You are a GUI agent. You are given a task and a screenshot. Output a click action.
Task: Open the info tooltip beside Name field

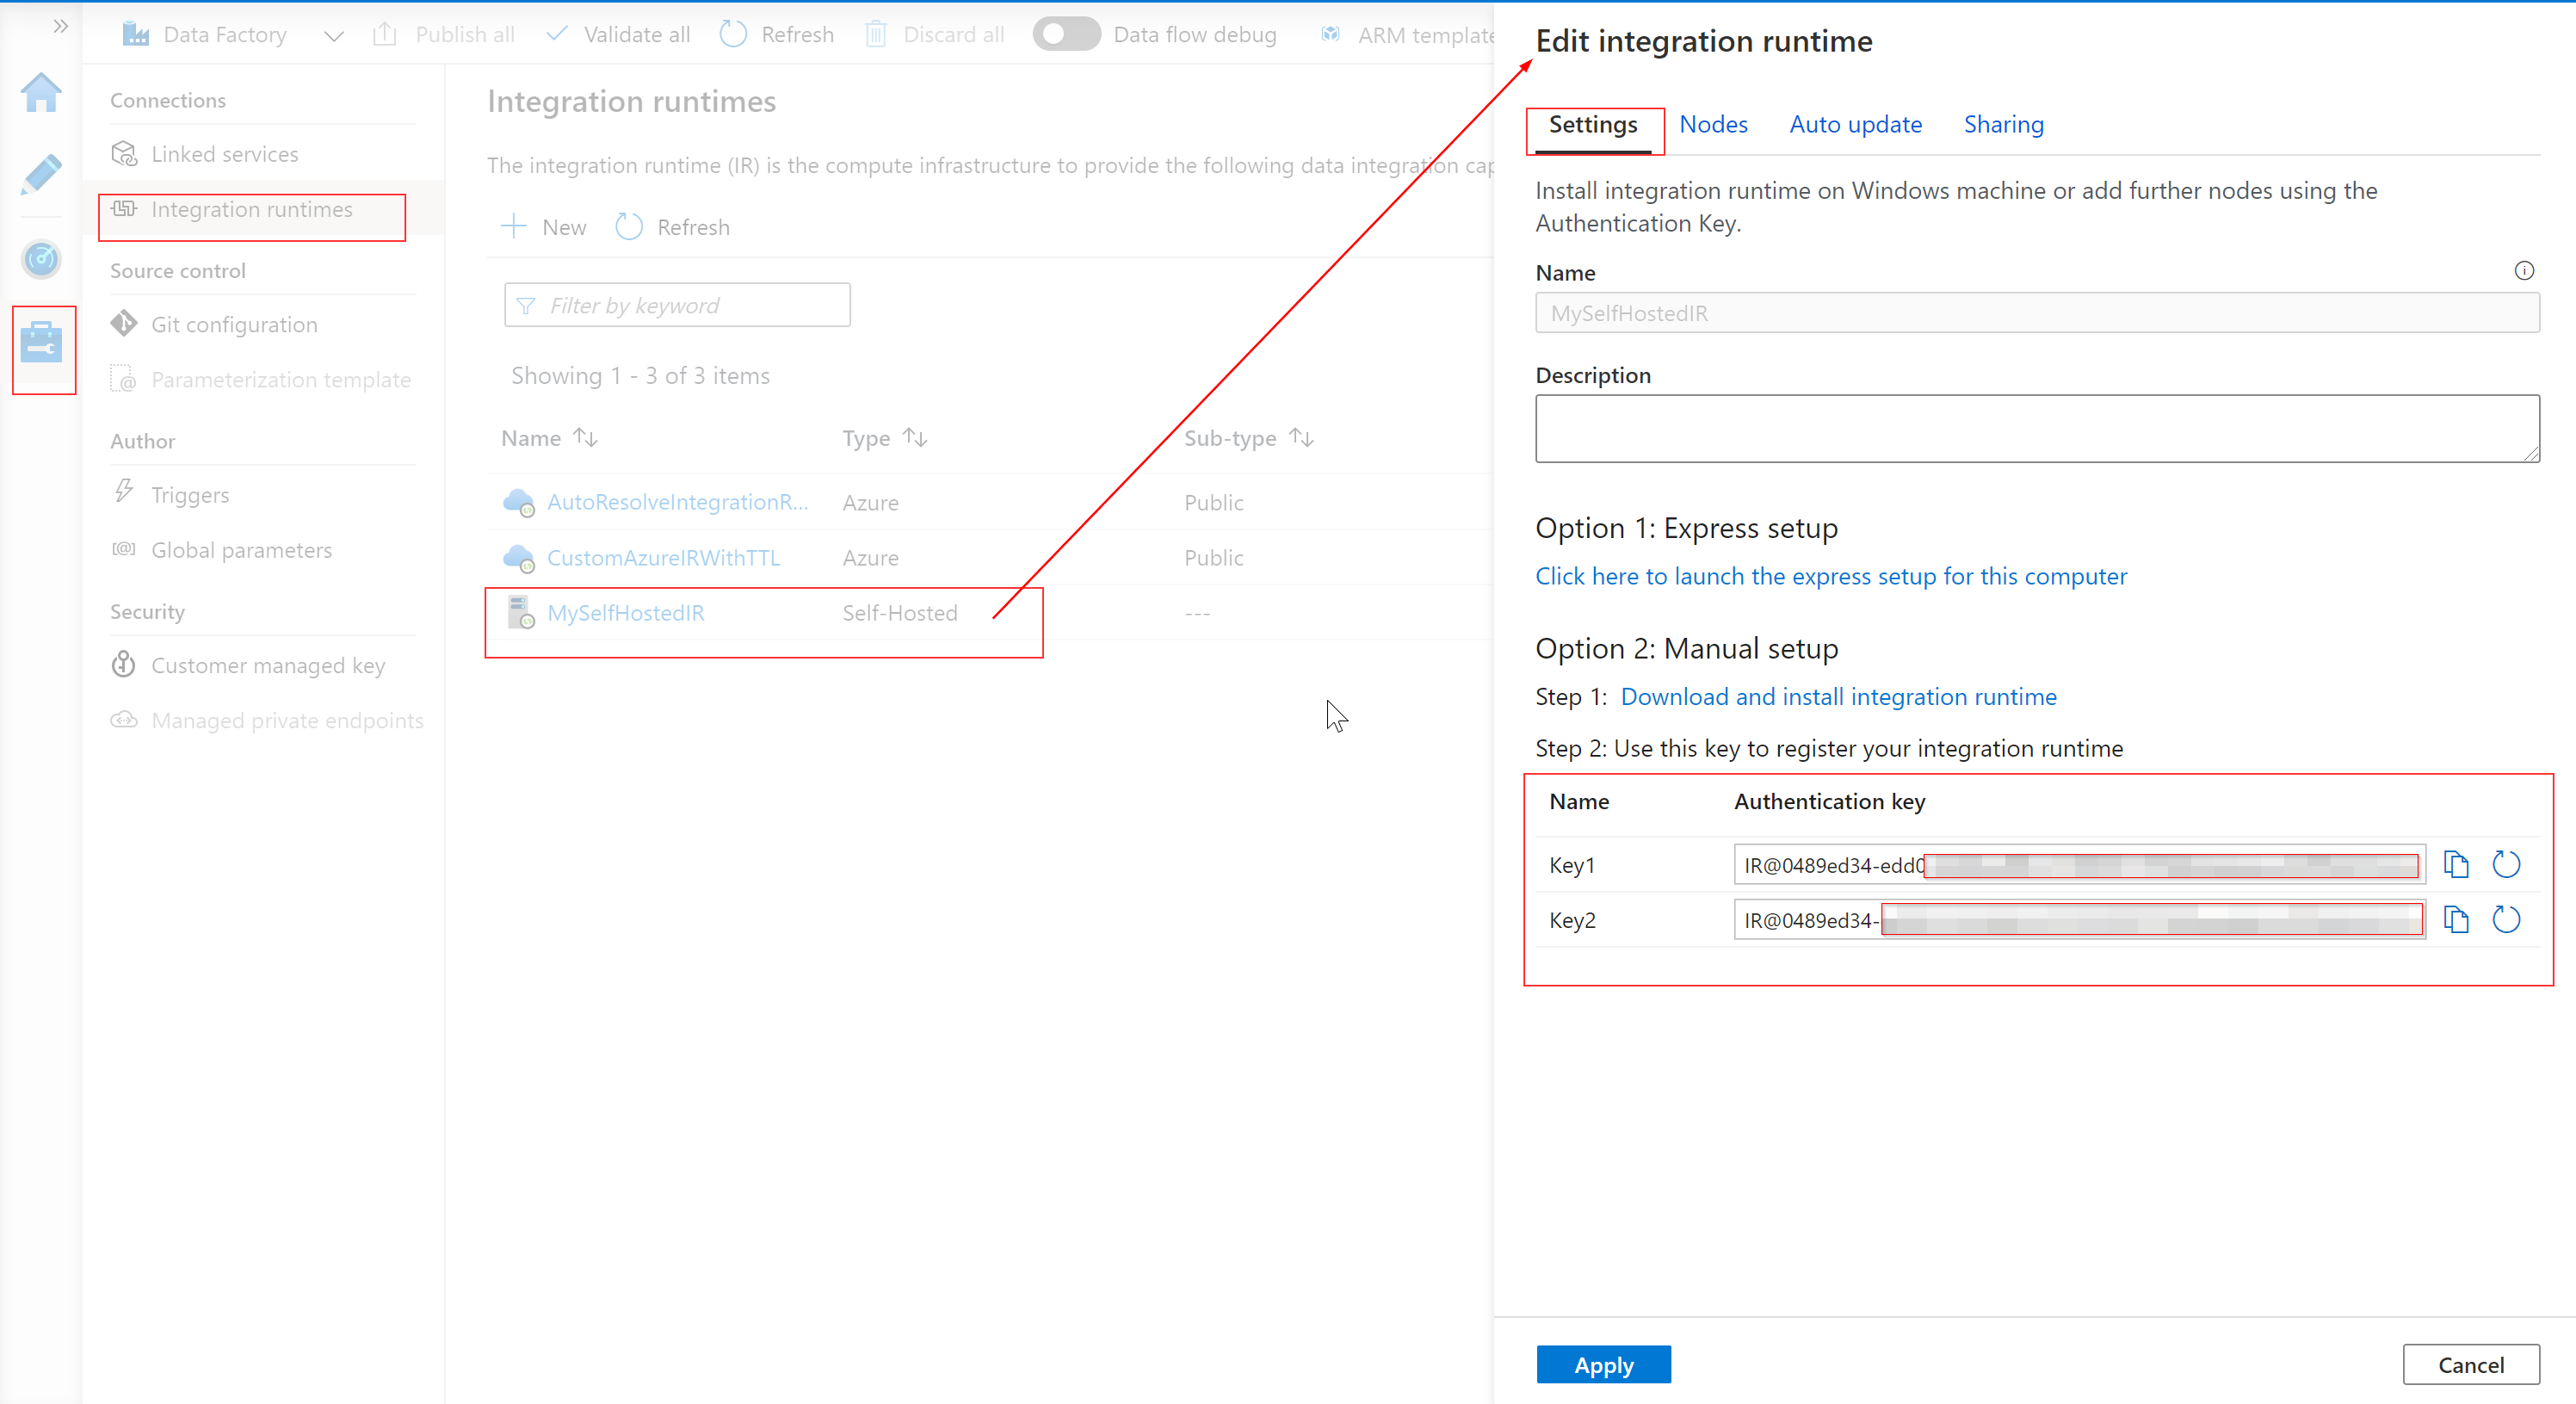(2524, 270)
